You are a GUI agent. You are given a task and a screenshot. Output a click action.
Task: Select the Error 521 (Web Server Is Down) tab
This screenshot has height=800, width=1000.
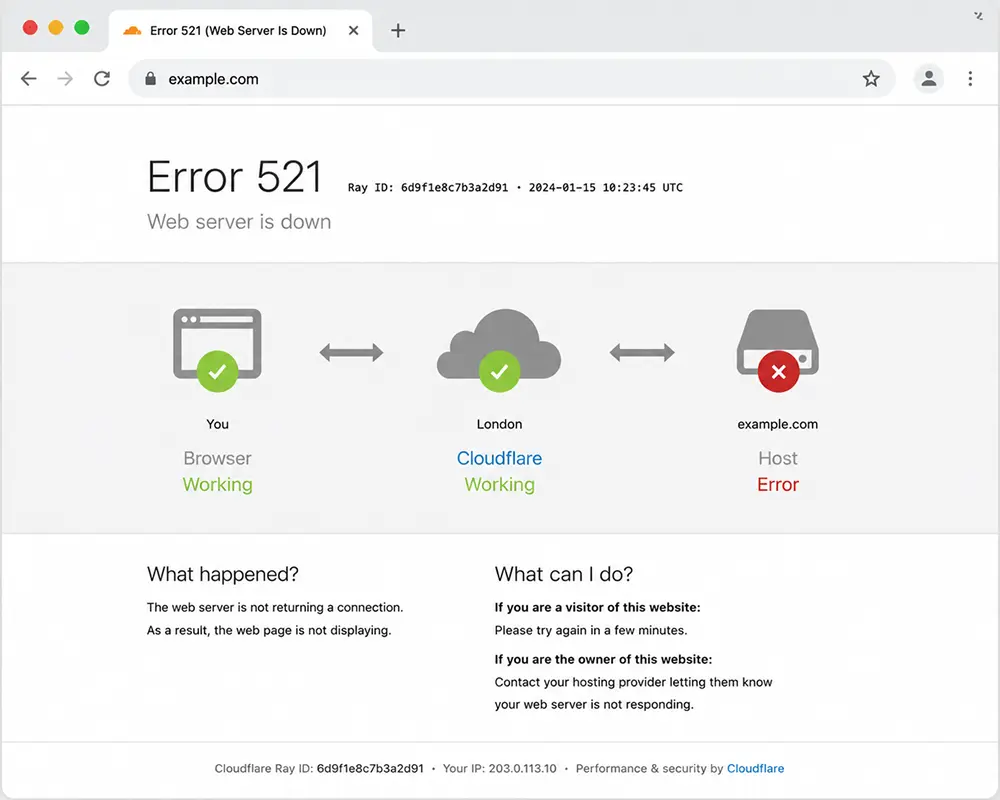point(240,30)
